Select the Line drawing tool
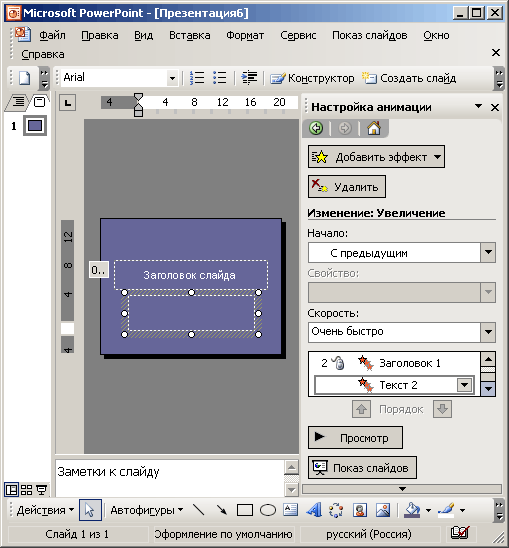 click(x=199, y=510)
